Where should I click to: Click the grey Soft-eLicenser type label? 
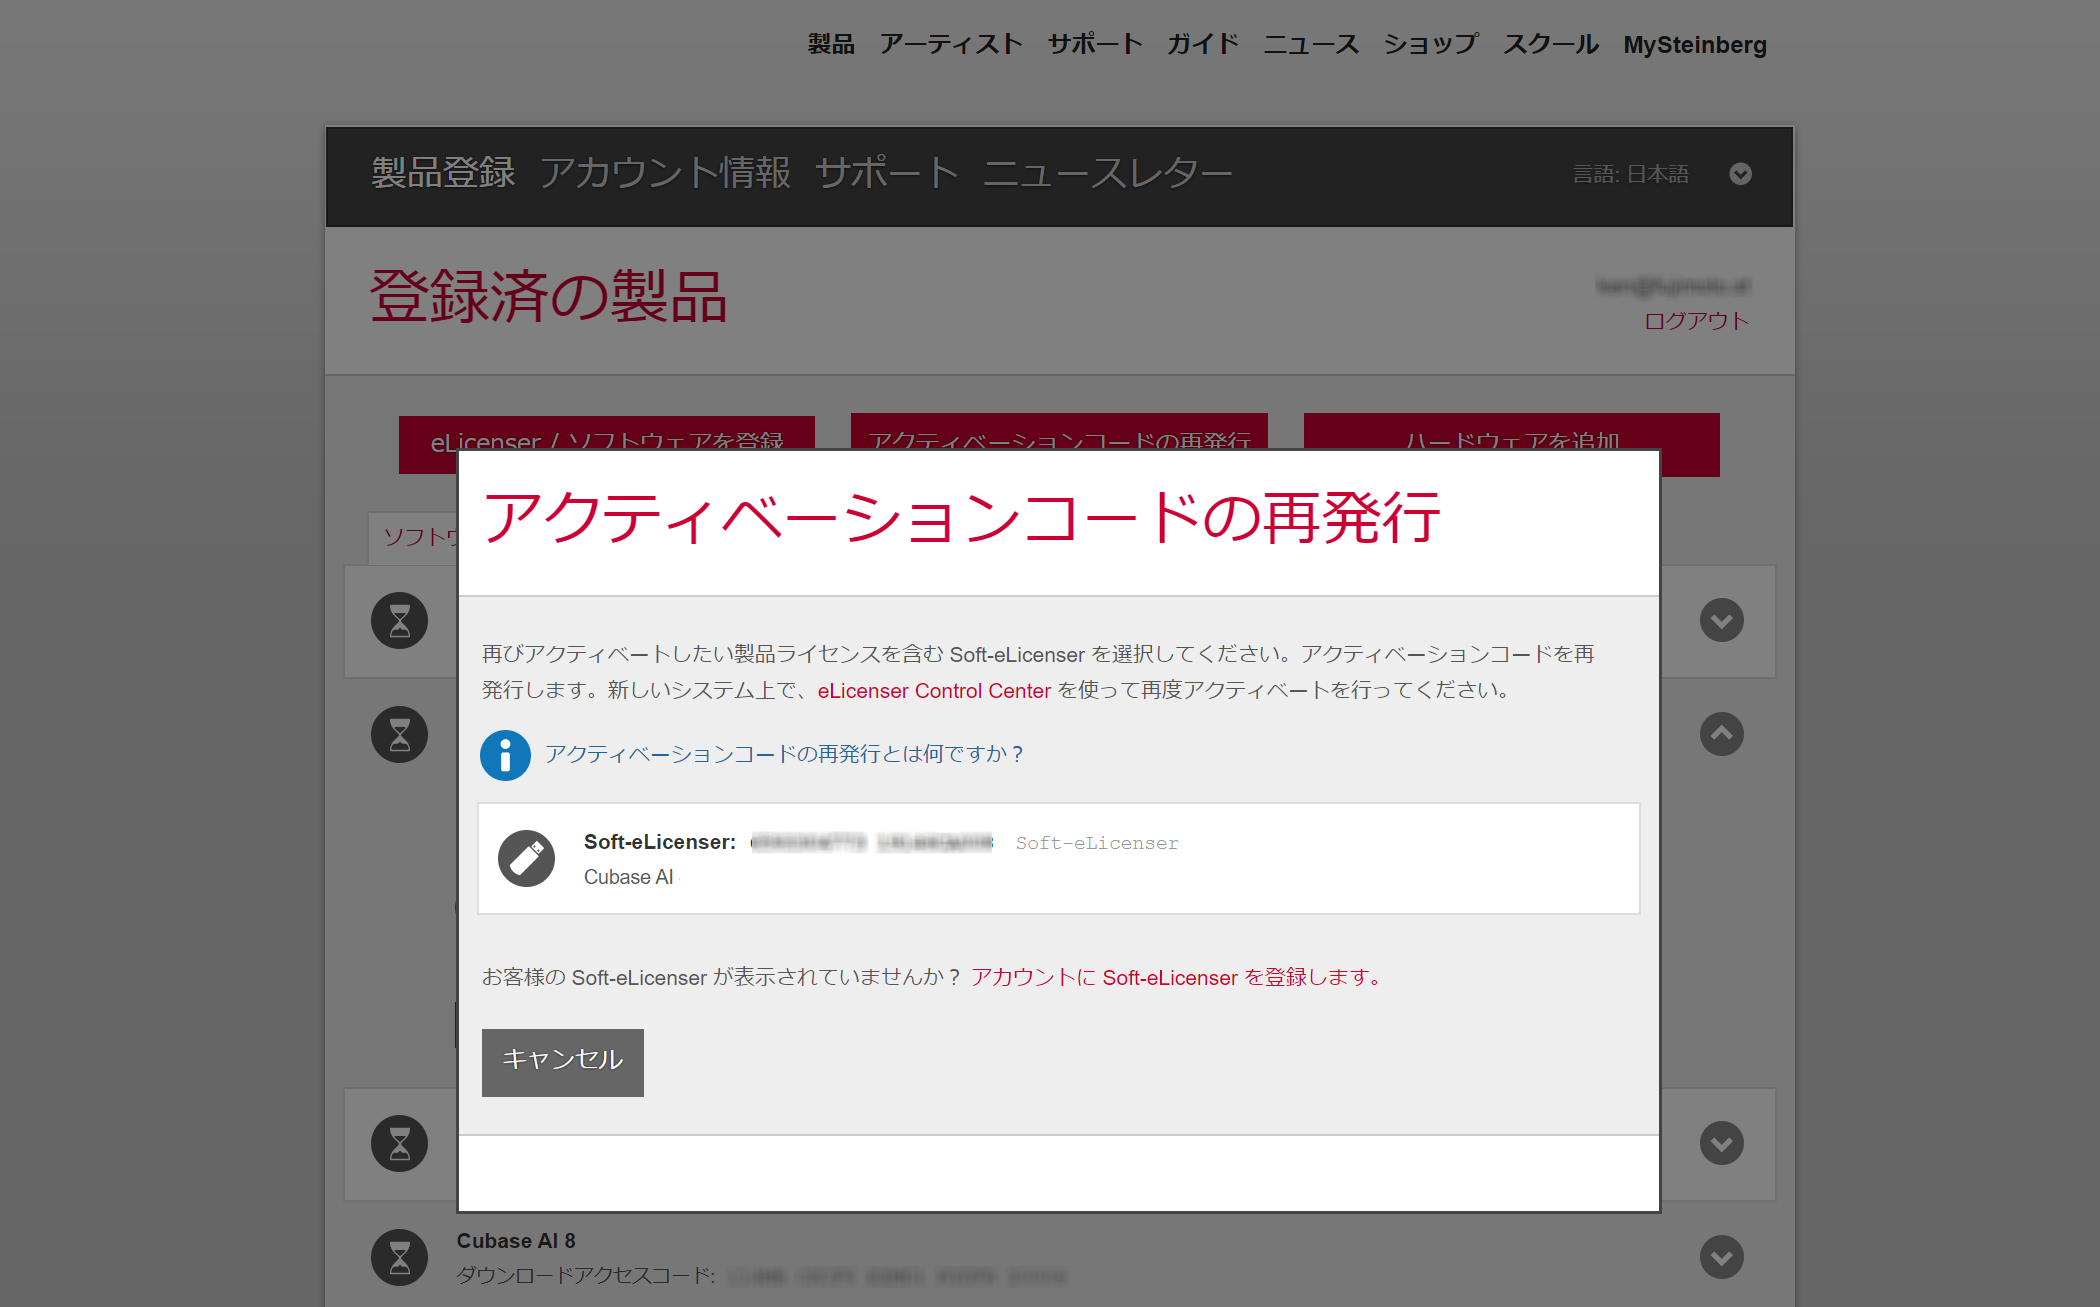click(1097, 843)
